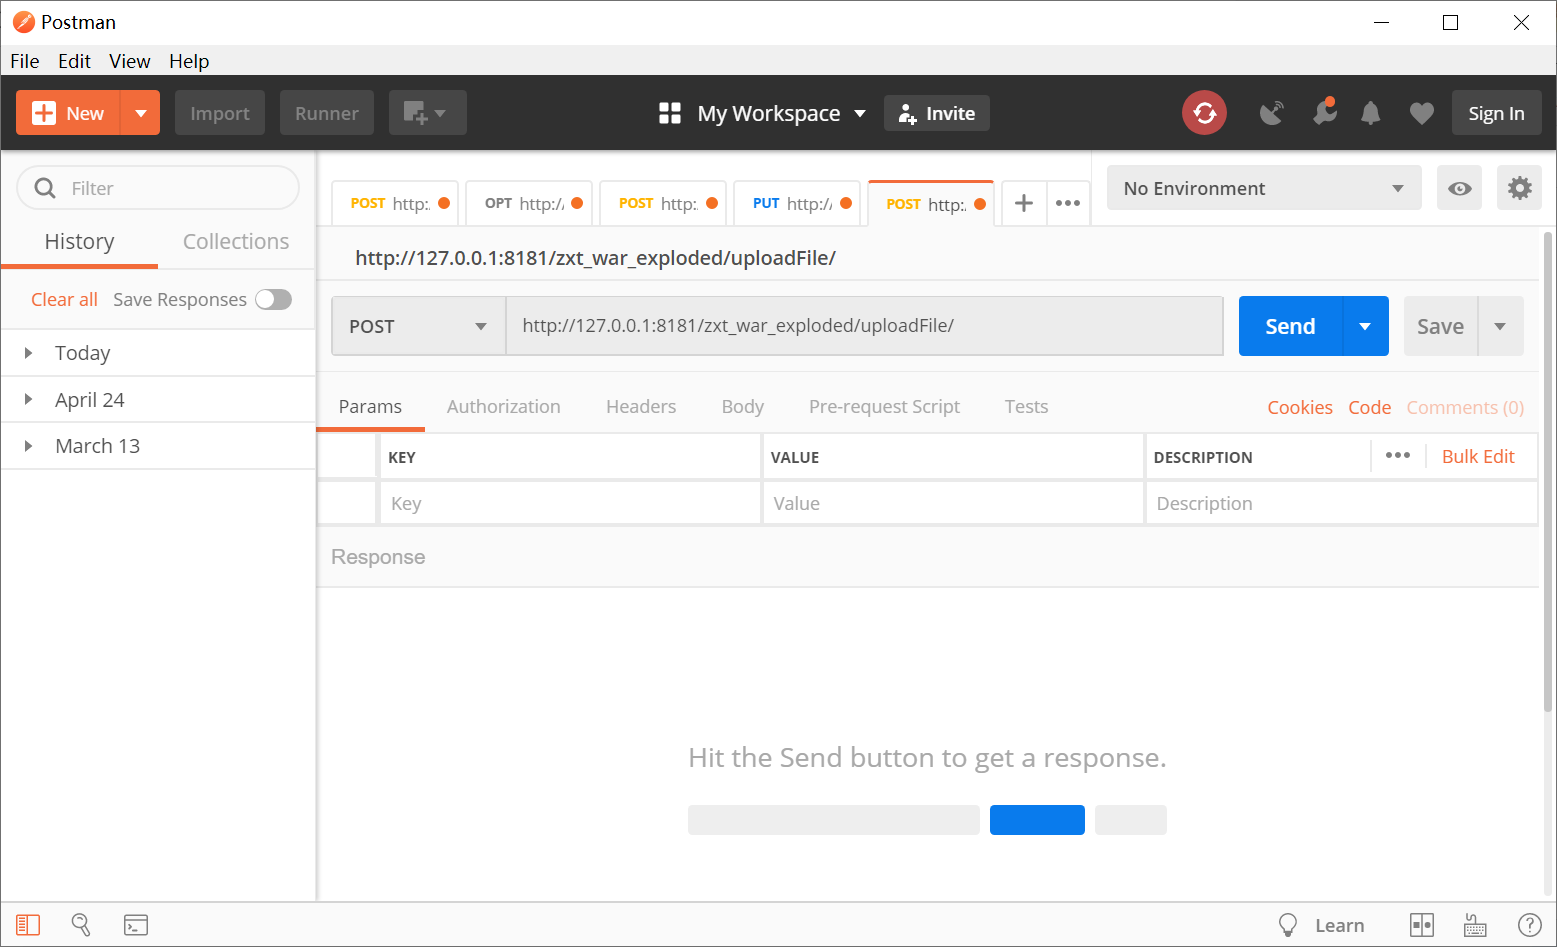
Task: Open params column options three dots
Action: point(1398,456)
